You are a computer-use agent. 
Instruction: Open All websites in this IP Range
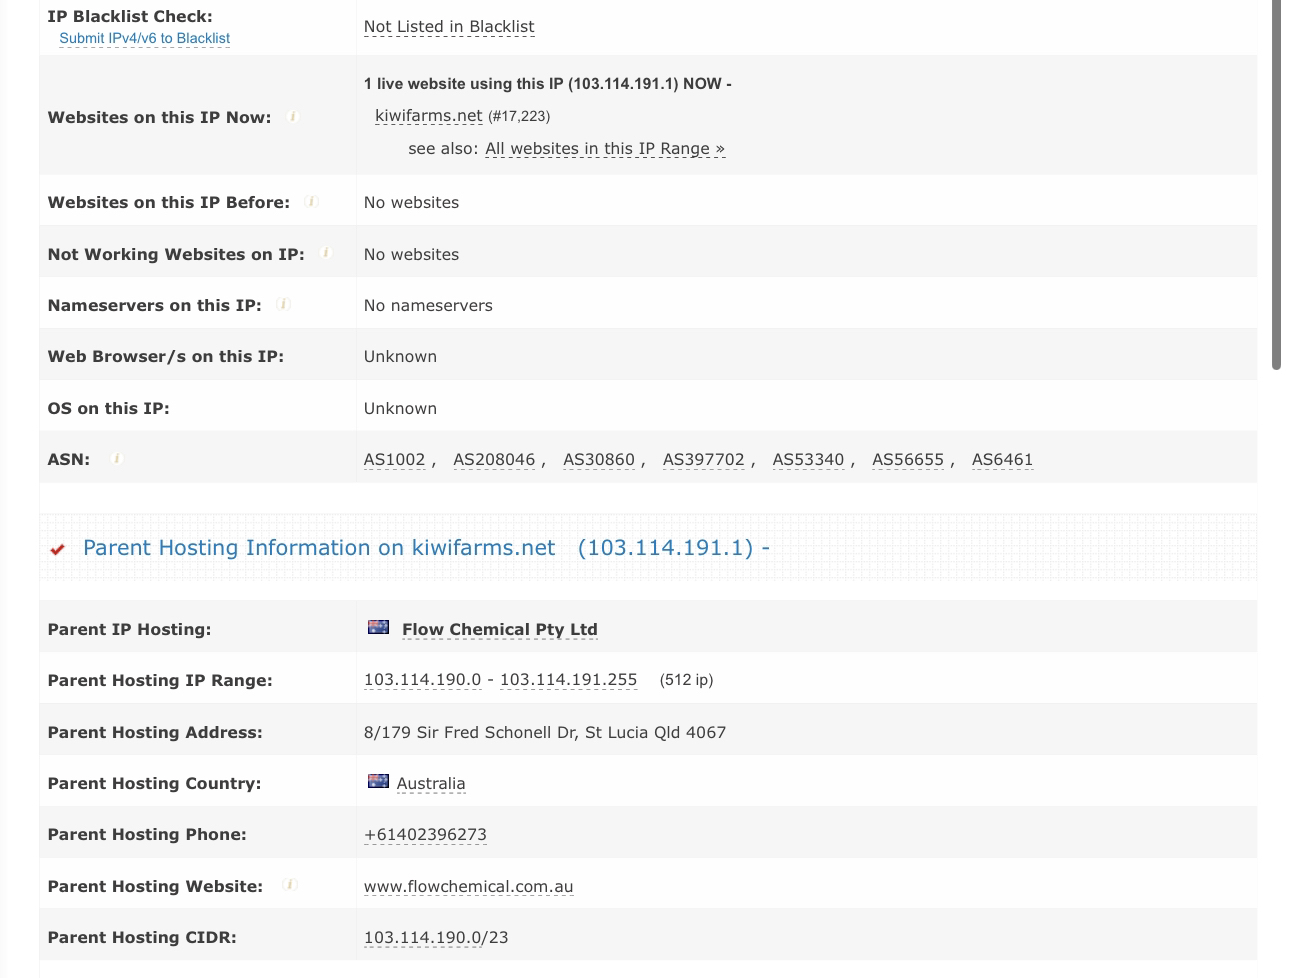pyautogui.click(x=604, y=149)
